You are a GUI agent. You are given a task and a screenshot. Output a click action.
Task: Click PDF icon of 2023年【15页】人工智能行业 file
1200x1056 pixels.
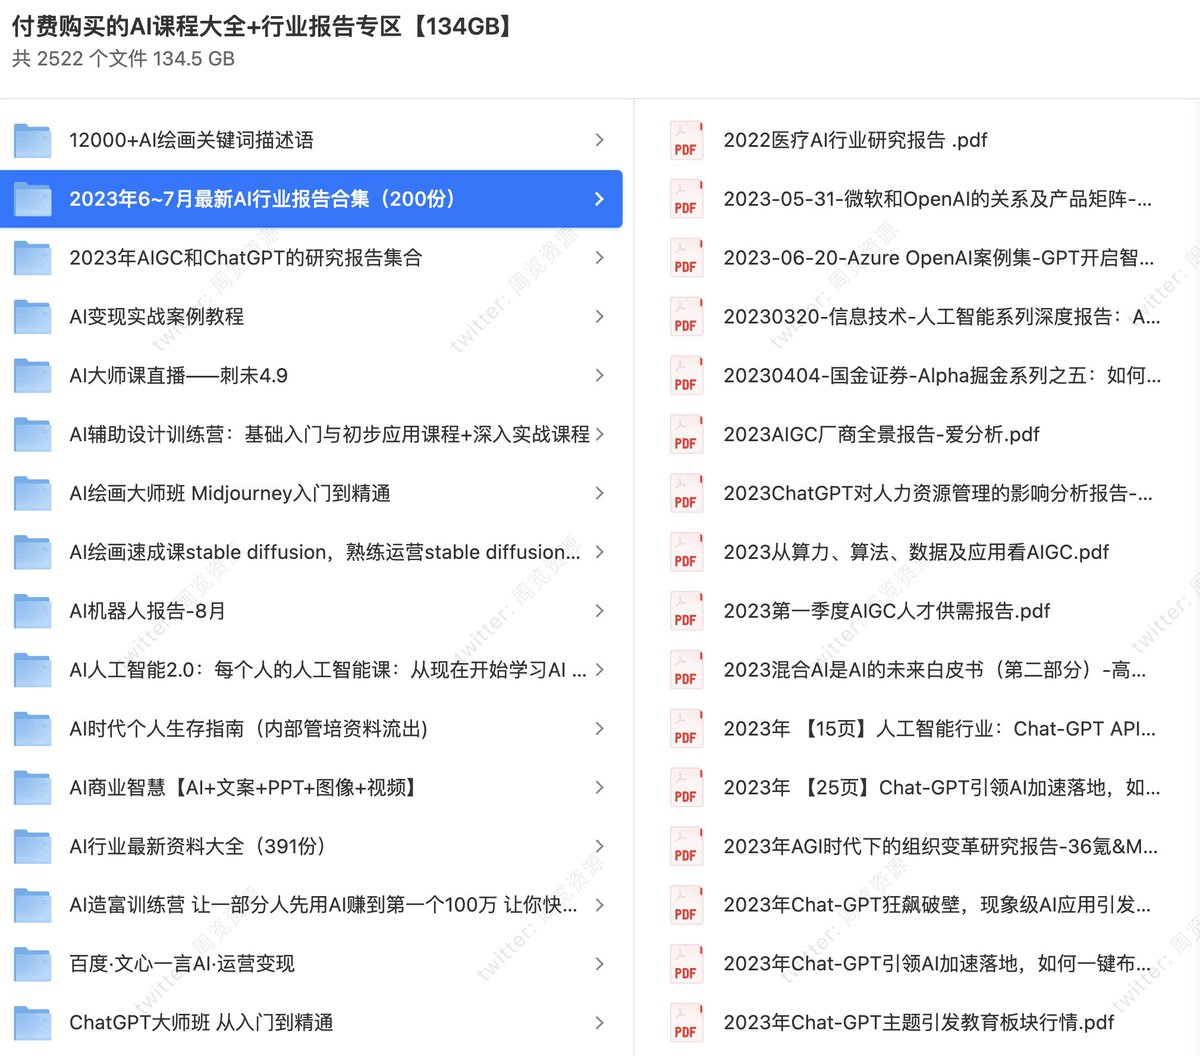pyautogui.click(x=685, y=729)
